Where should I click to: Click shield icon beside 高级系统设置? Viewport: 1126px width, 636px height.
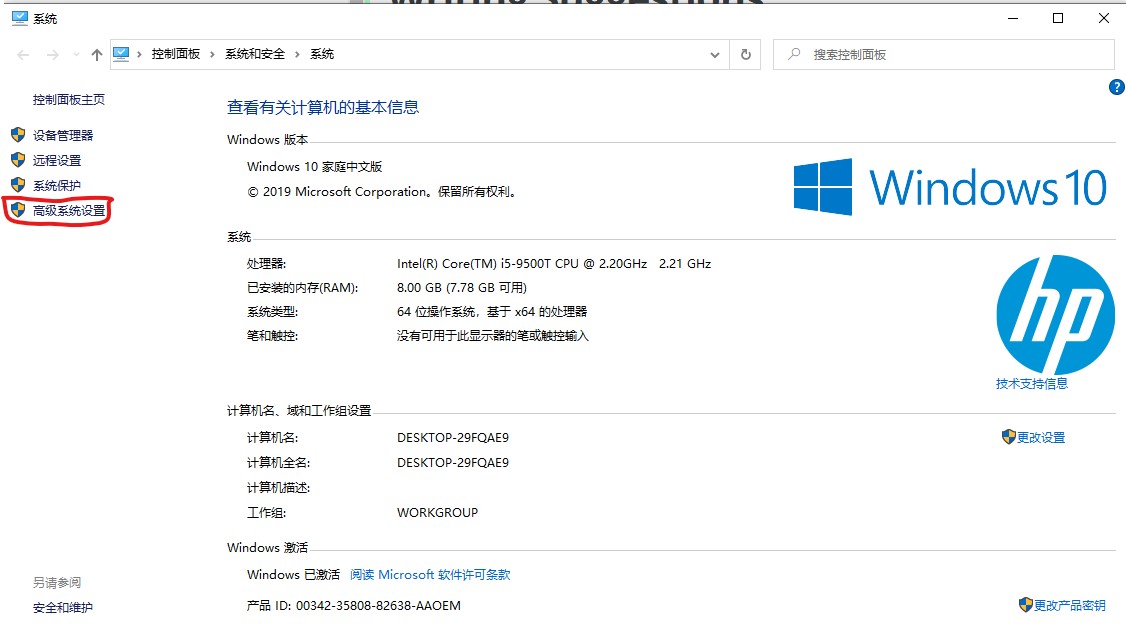[18, 210]
